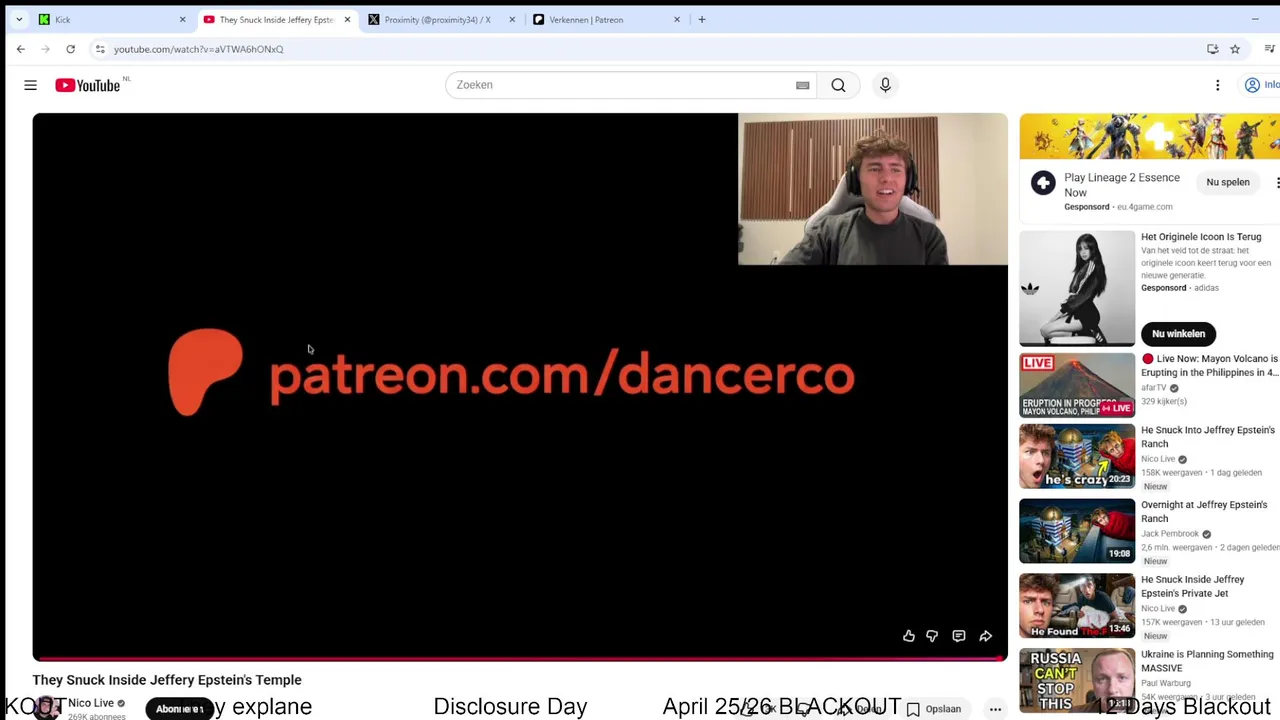The height and width of the screenshot is (720, 1280).
Task: Open Epstein's Private Jet video thumbnail
Action: (x=1077, y=606)
